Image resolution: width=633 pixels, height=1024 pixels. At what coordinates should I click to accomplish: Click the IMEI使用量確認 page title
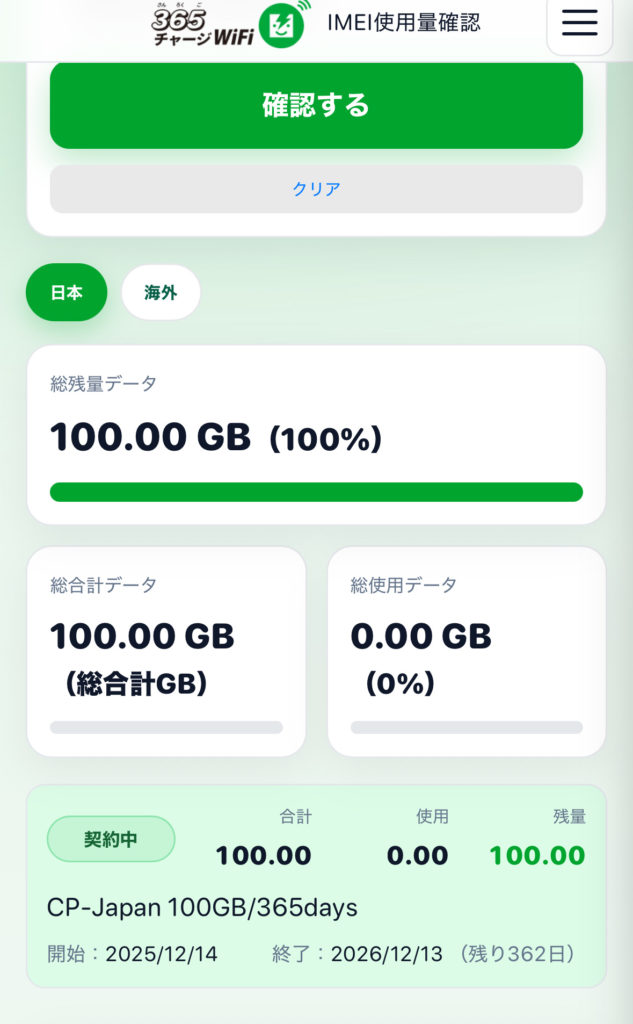point(404,22)
